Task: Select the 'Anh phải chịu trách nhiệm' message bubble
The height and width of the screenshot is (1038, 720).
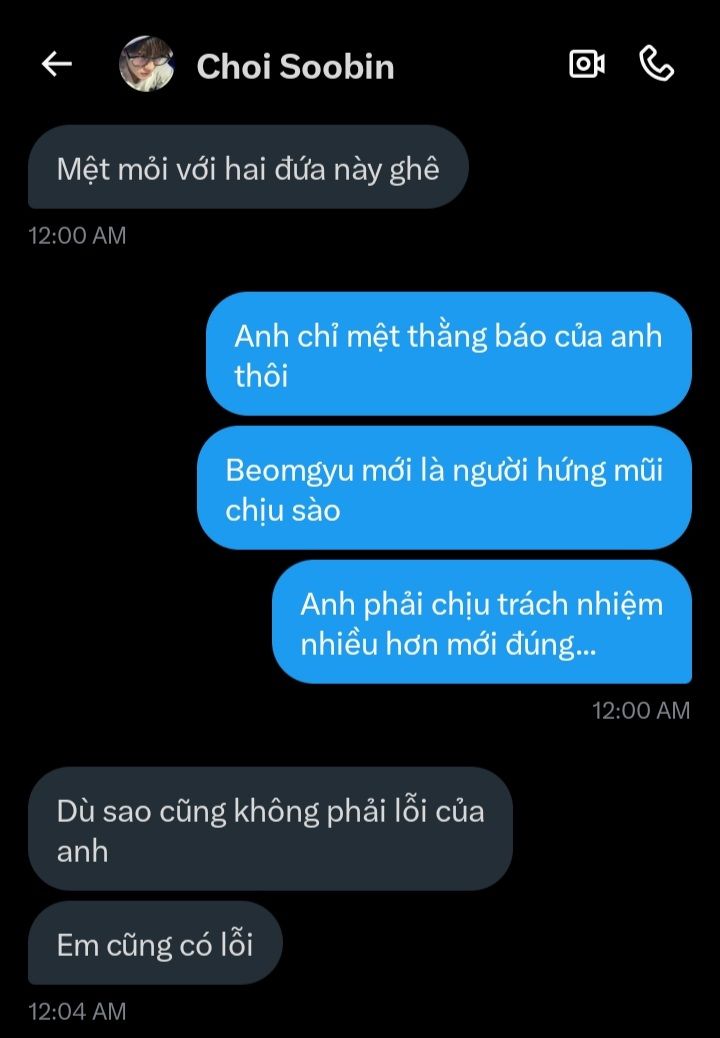Action: (x=482, y=622)
